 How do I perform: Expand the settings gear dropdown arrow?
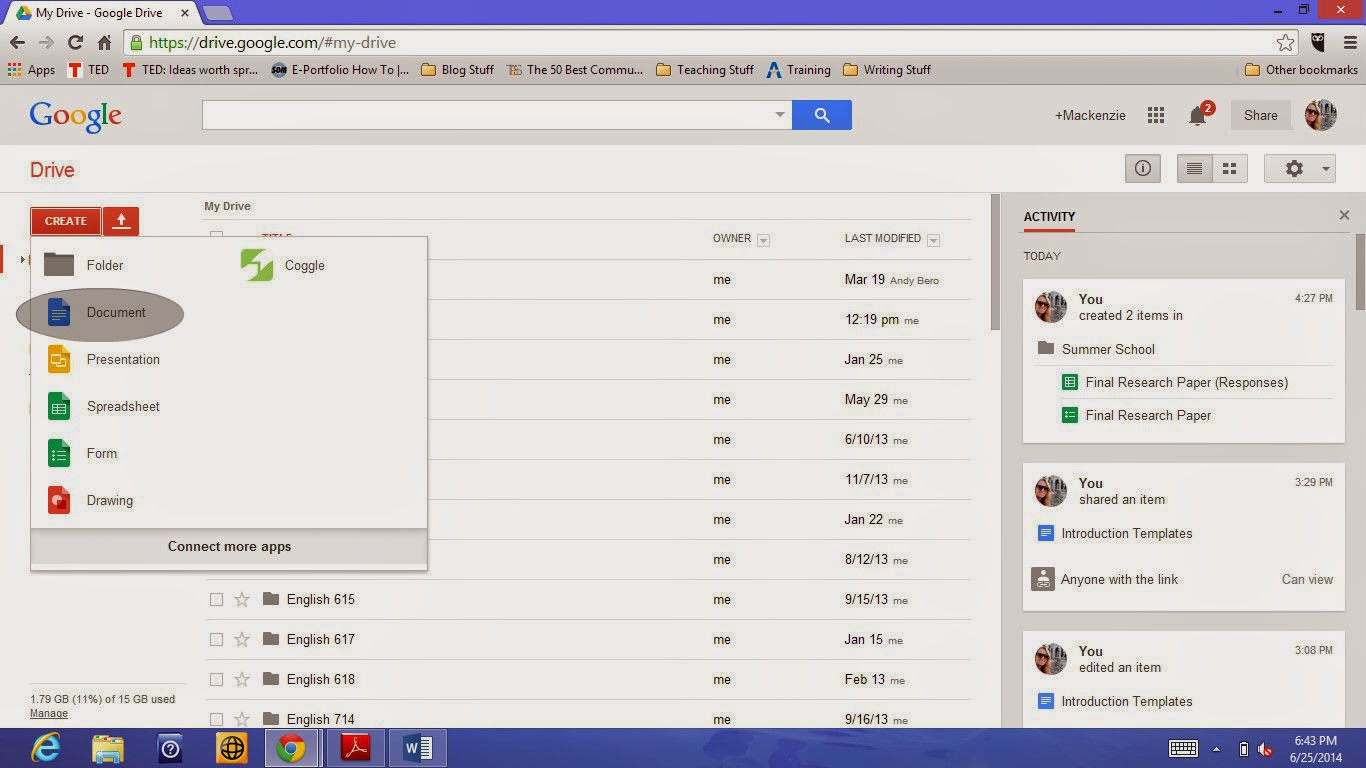(x=1326, y=168)
